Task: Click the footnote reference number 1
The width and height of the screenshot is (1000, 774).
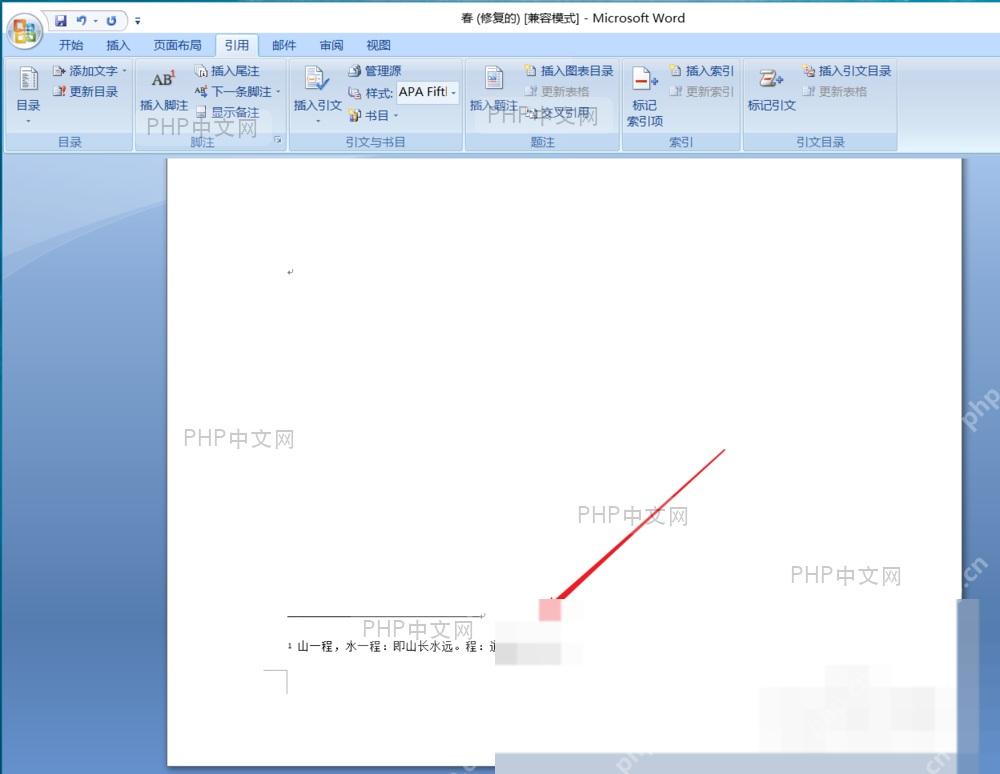Action: (290, 645)
